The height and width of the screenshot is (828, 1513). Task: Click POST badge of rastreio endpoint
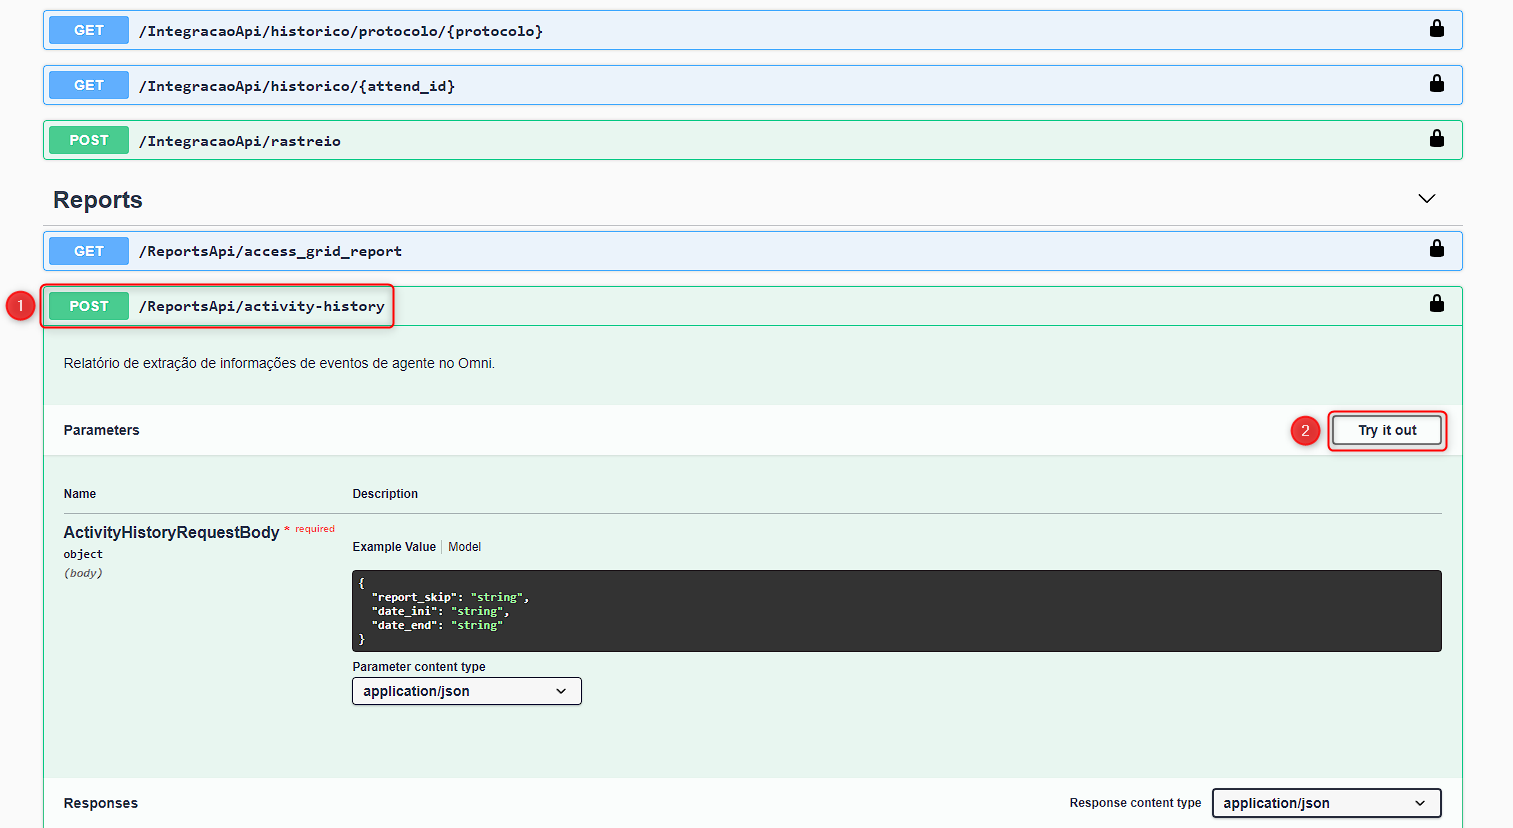coord(89,140)
